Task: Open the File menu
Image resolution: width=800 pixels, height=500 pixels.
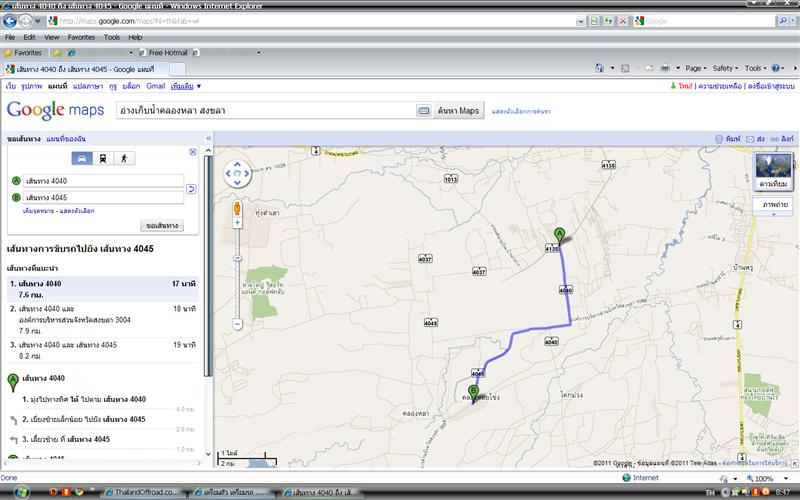Action: (10, 37)
